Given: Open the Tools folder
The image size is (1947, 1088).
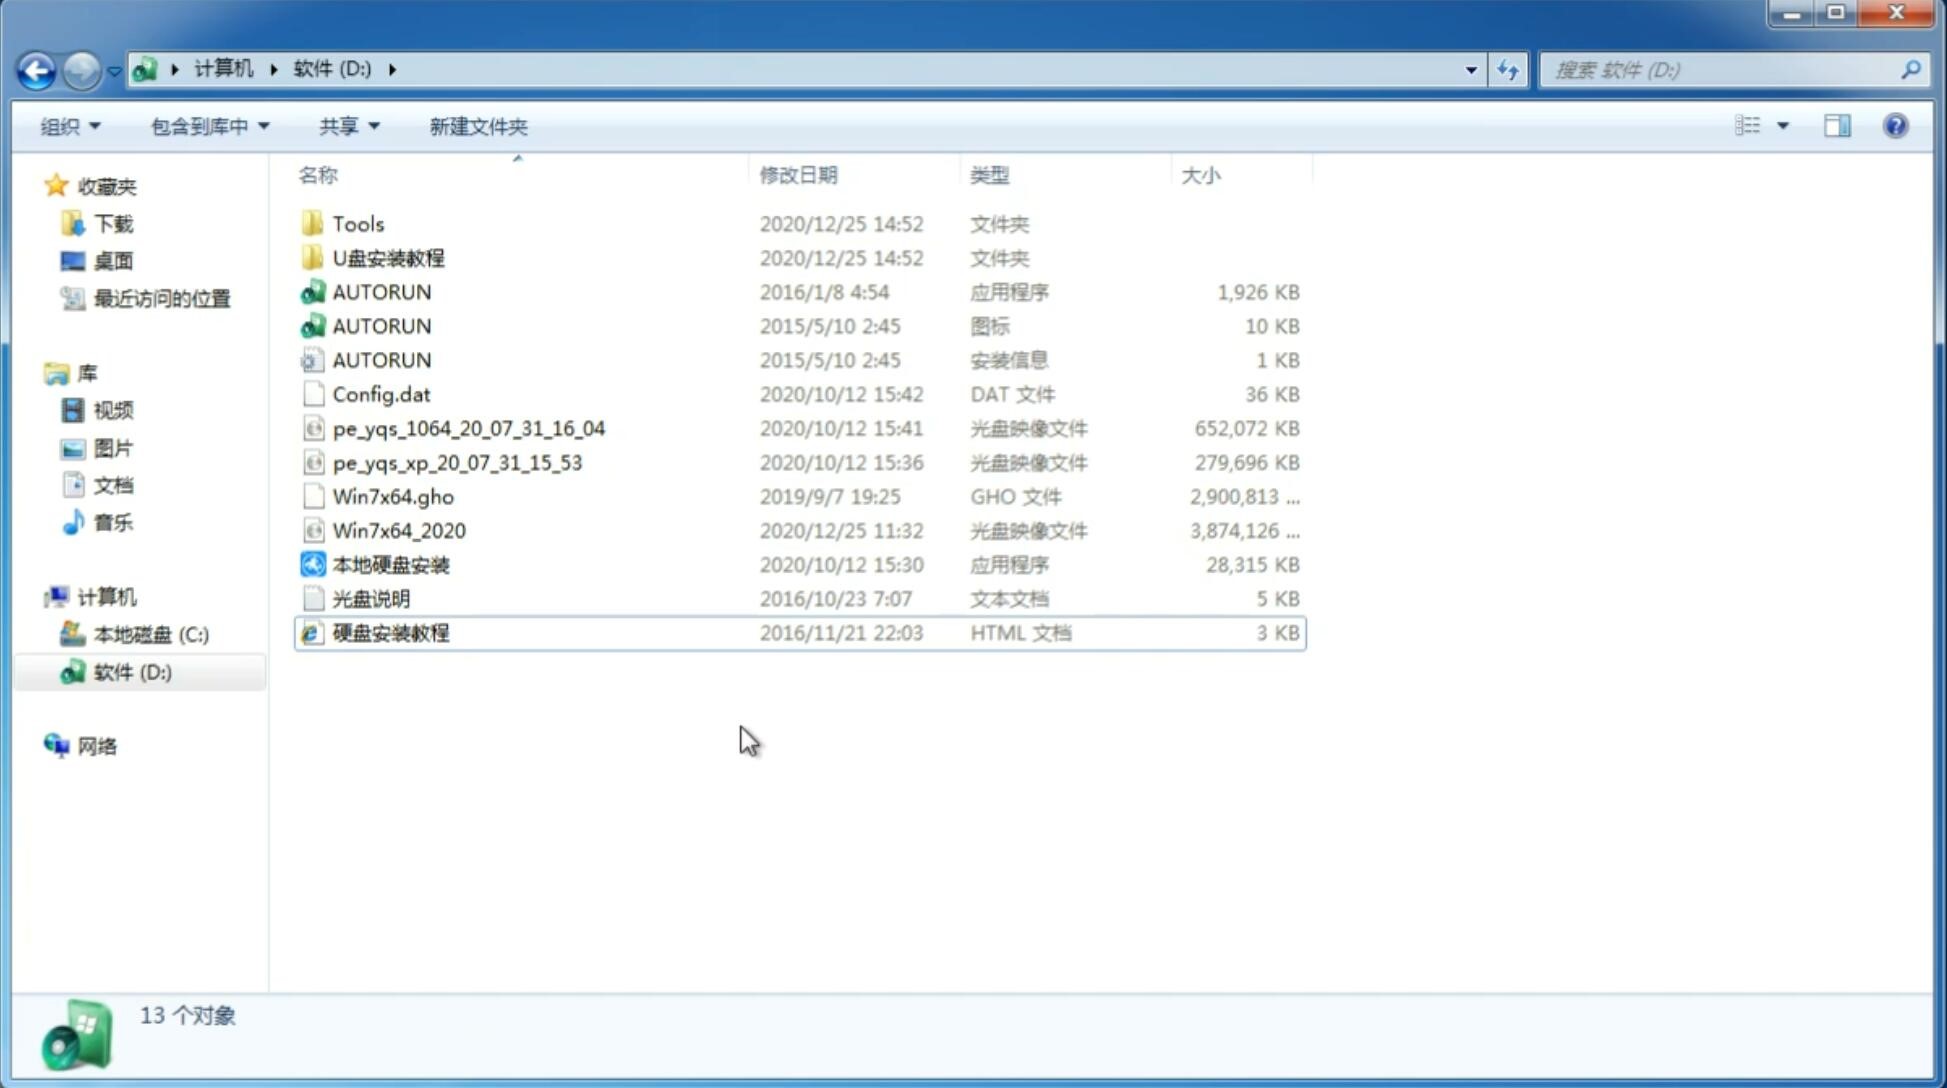Looking at the screenshot, I should click(x=356, y=223).
